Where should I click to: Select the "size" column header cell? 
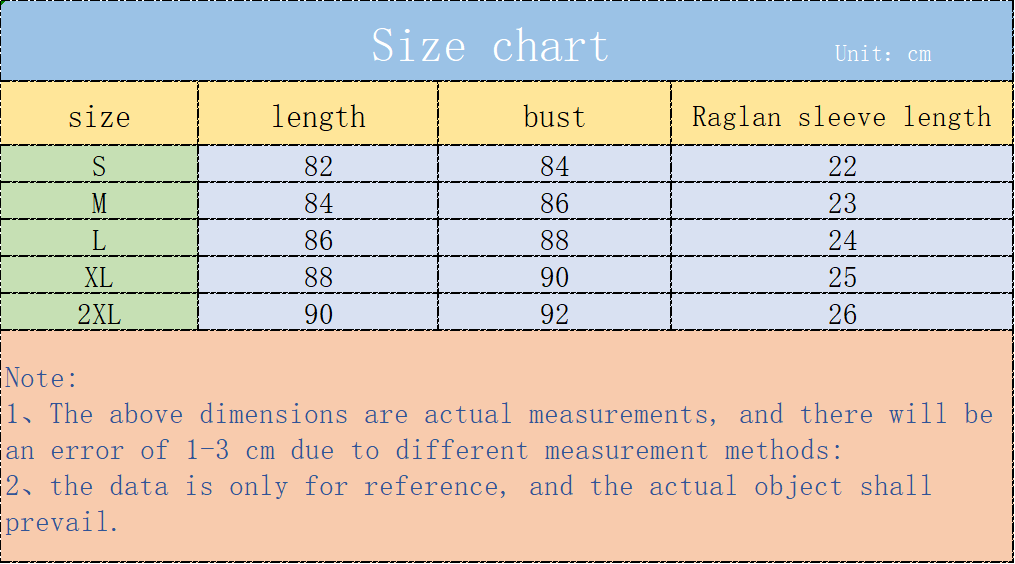tap(99, 117)
